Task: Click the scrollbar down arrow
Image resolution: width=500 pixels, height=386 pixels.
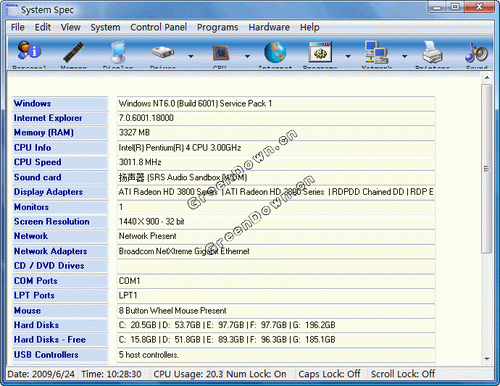Action: pyautogui.click(x=487, y=359)
